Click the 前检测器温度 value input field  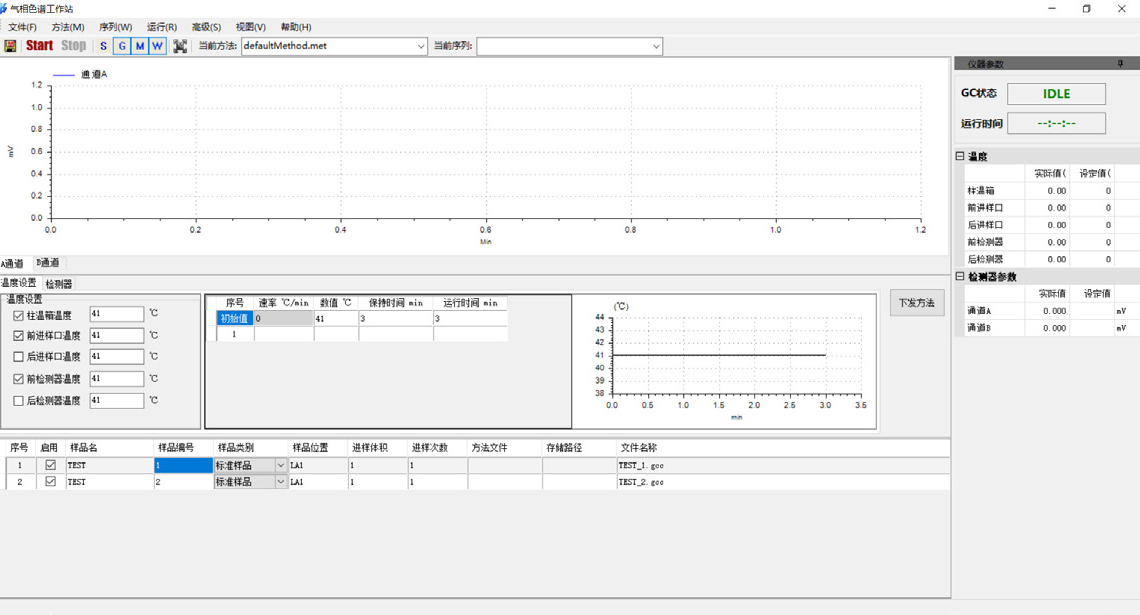coord(116,379)
